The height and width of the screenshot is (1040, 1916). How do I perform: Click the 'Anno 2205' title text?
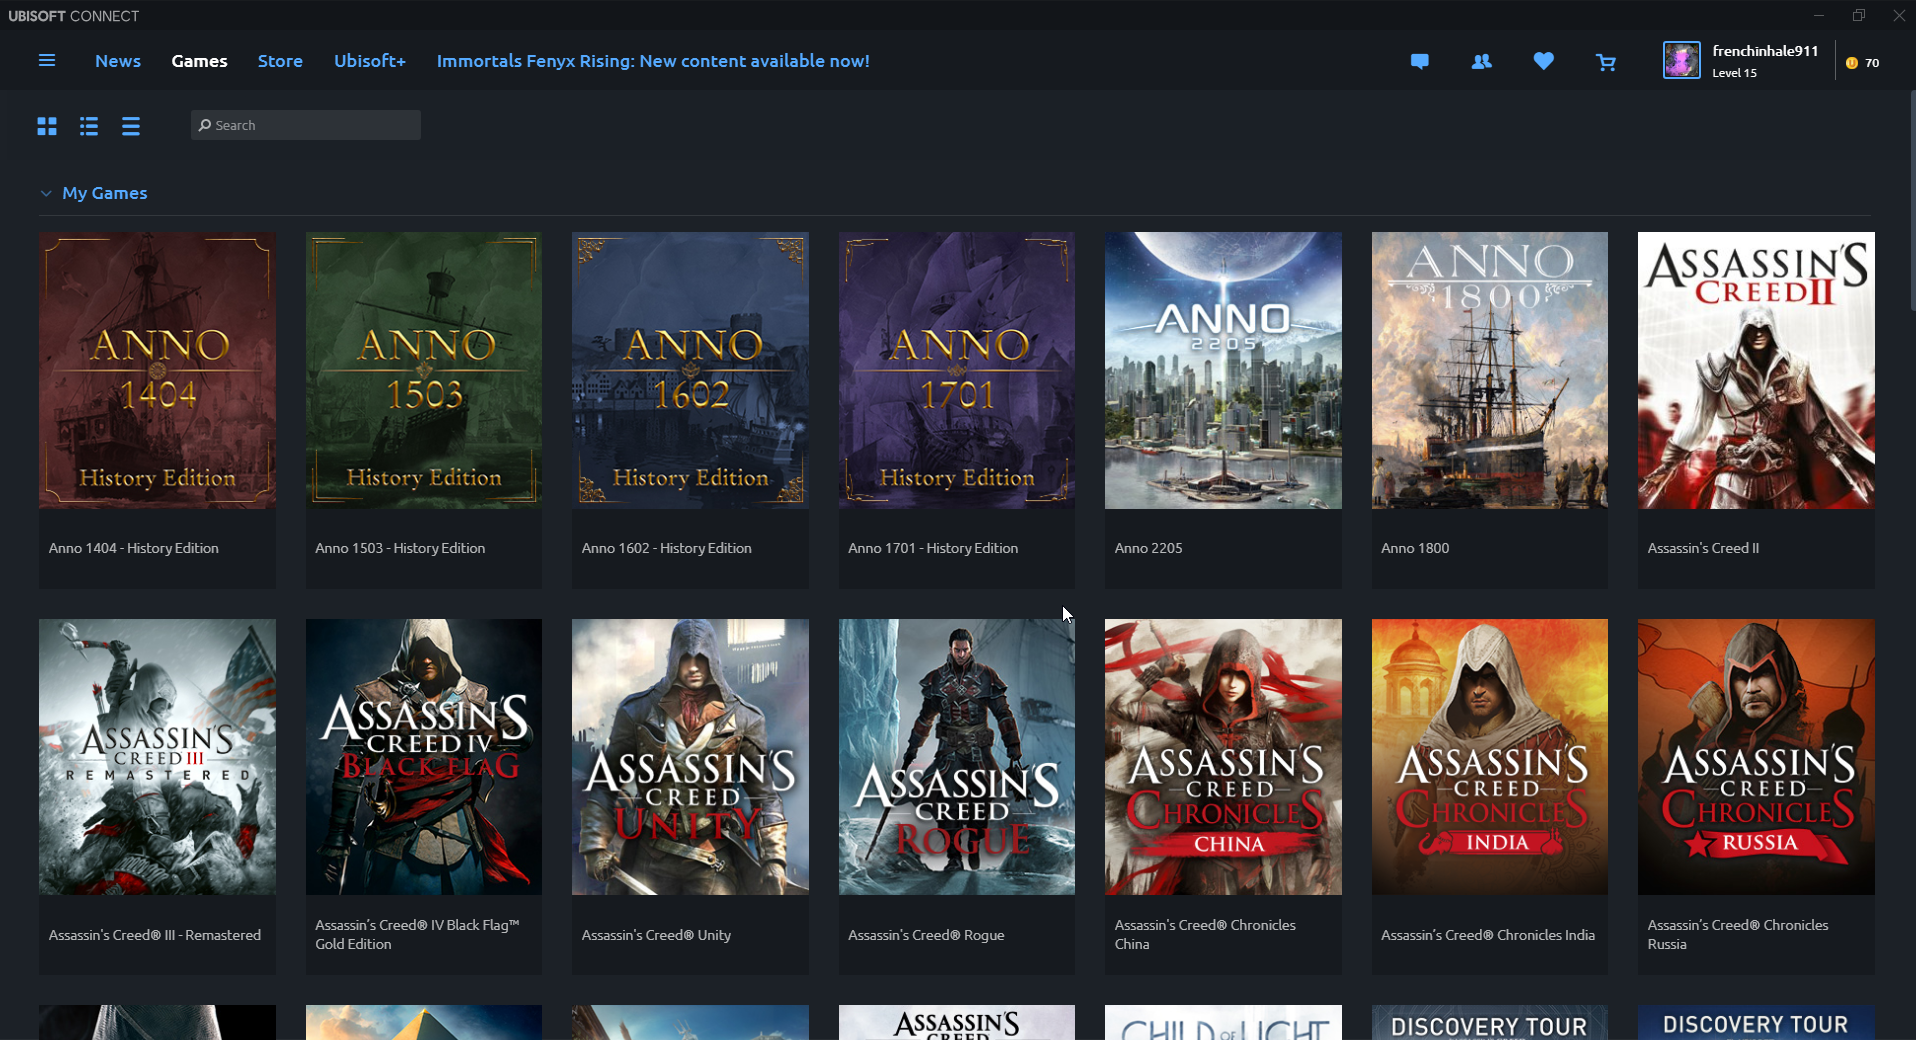(1148, 548)
